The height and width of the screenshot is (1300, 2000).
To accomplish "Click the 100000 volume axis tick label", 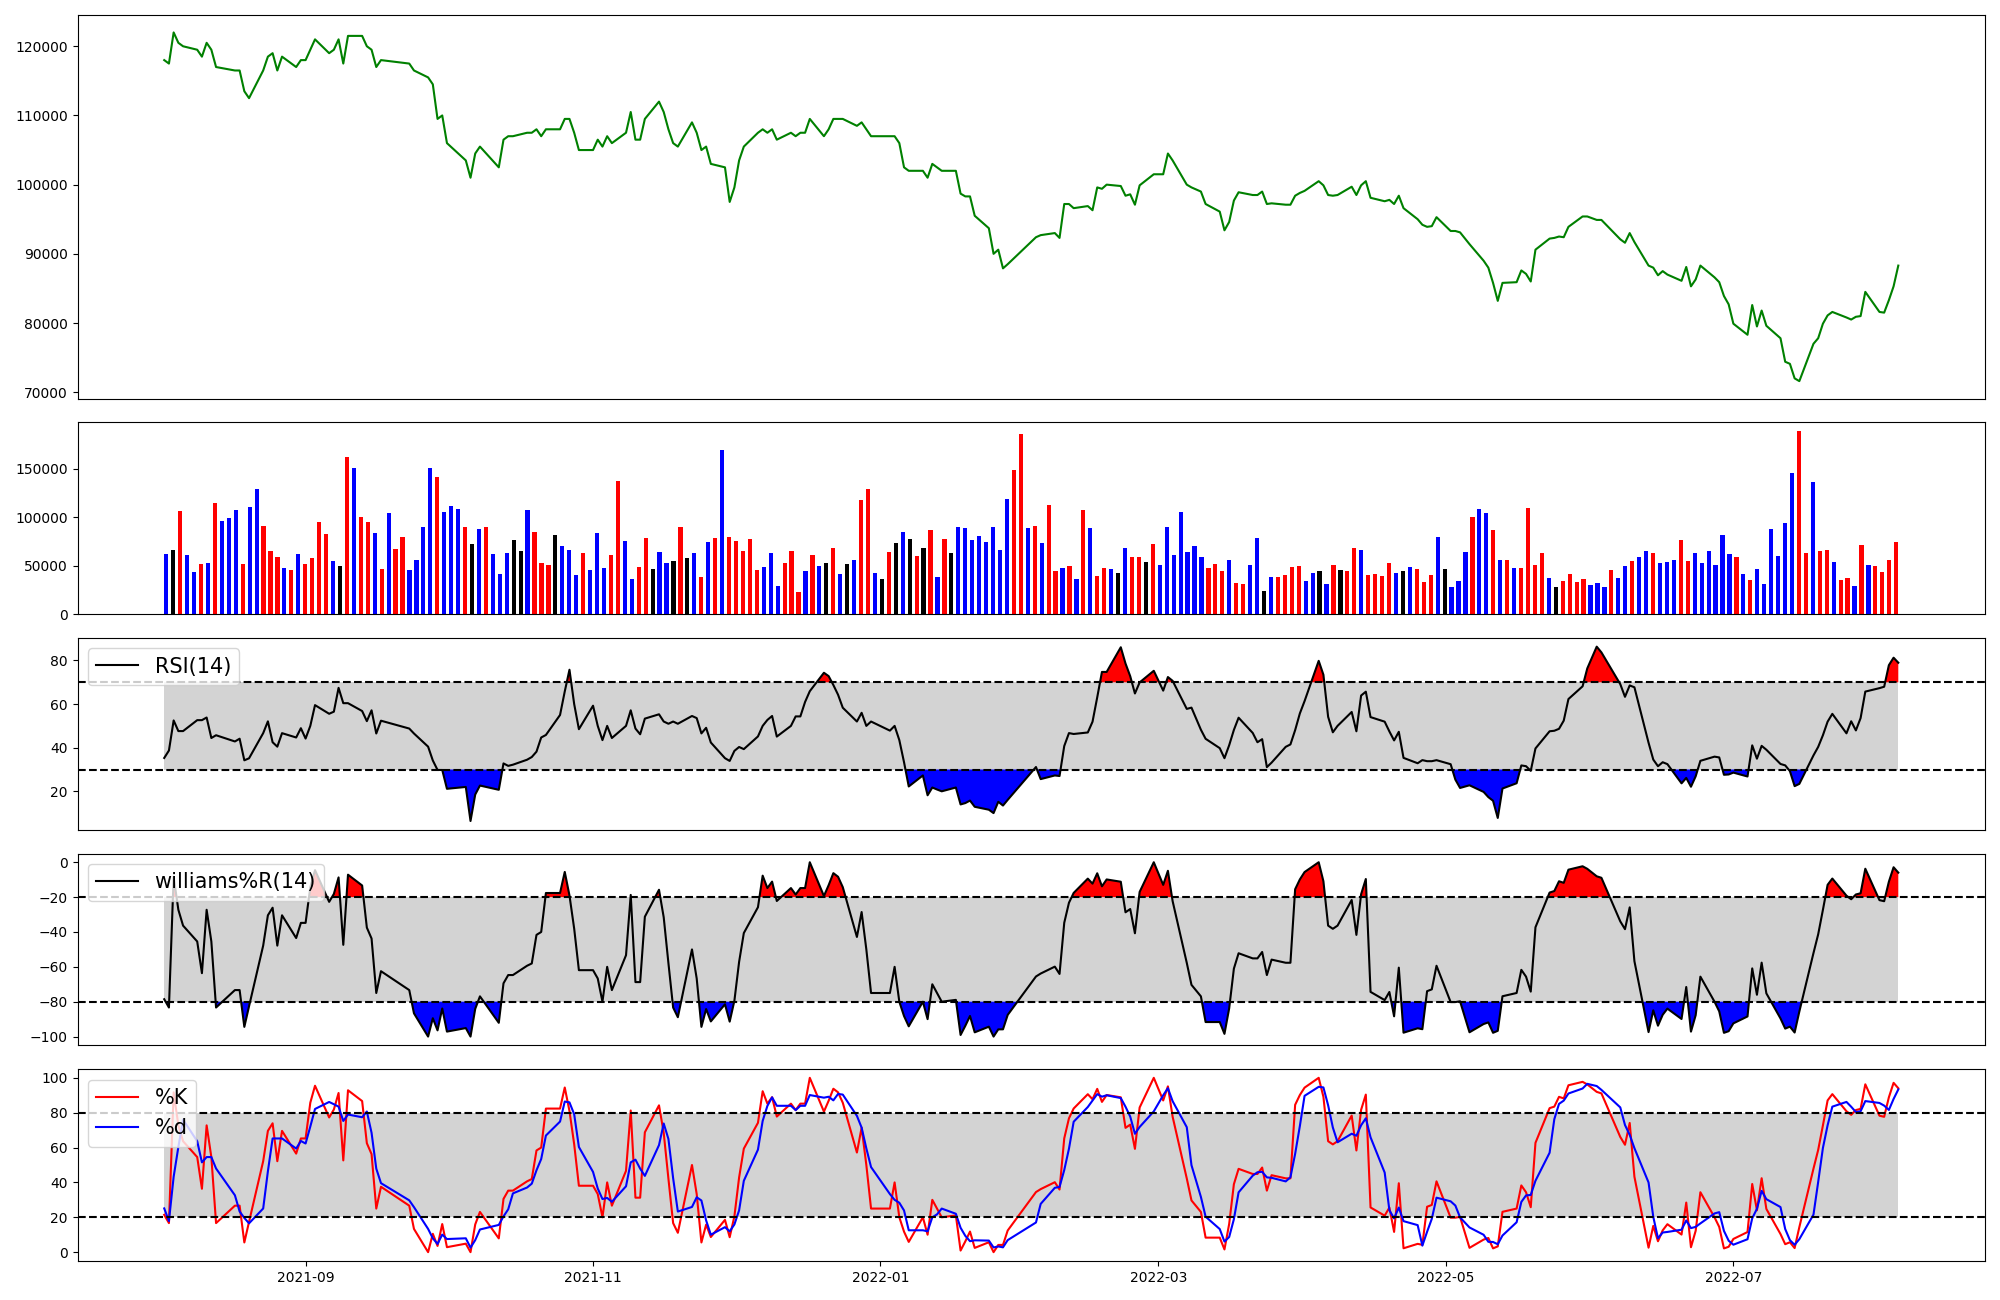I will 42,518.
